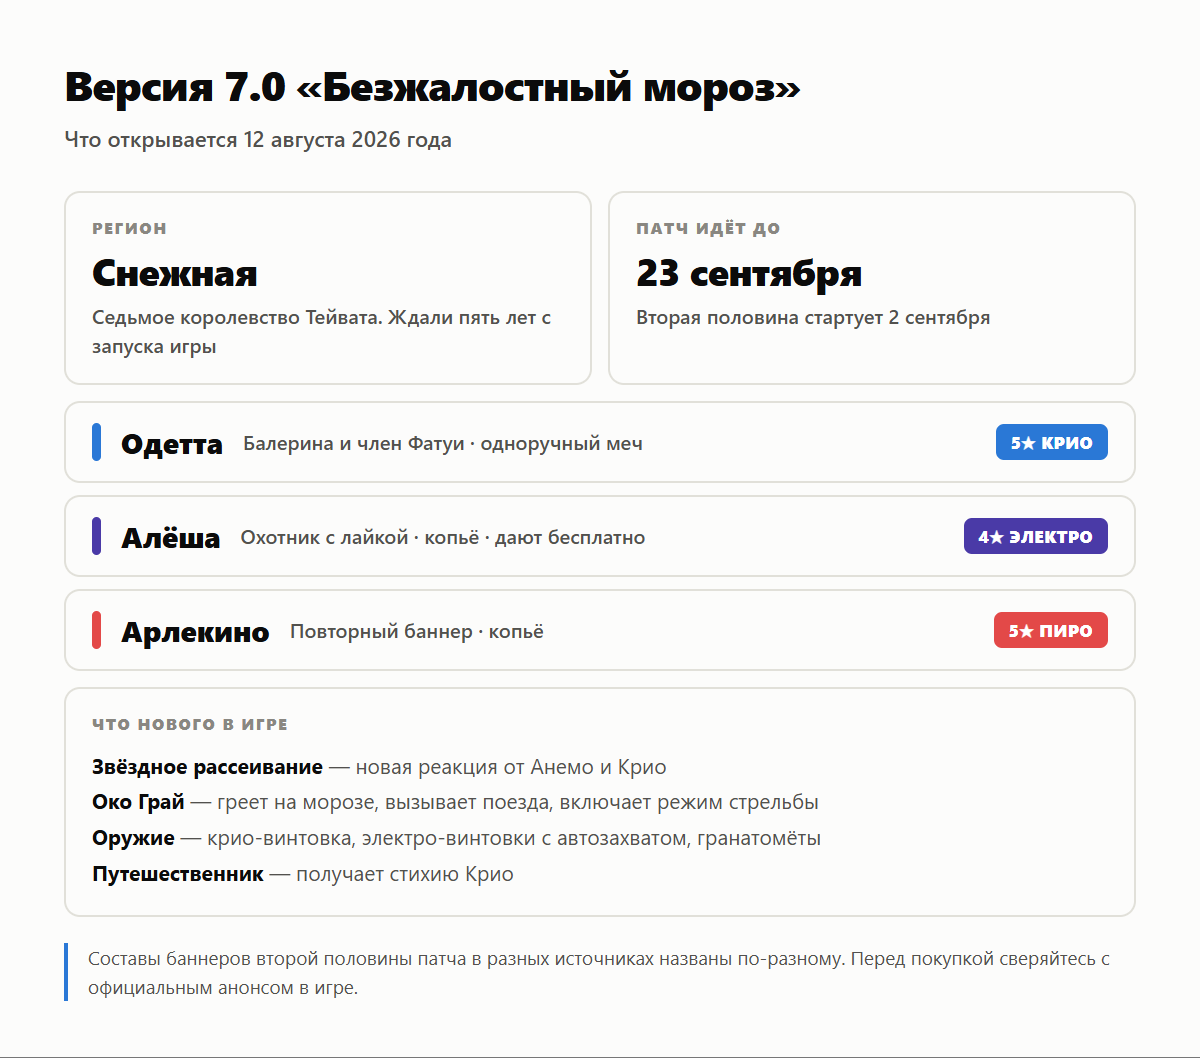Click the description «Повторный баннер · копьё»

click(417, 632)
